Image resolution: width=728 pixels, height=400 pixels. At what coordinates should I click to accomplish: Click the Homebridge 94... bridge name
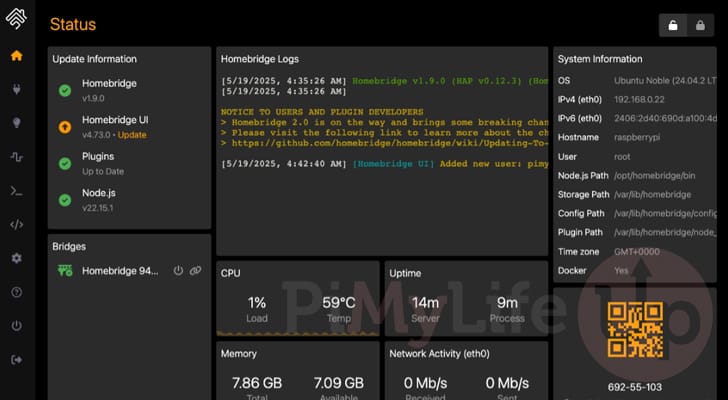coord(120,271)
